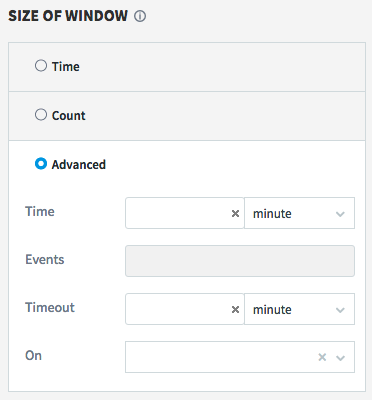Clear the Time value with the x icon
372x400 pixels.
coord(235,213)
